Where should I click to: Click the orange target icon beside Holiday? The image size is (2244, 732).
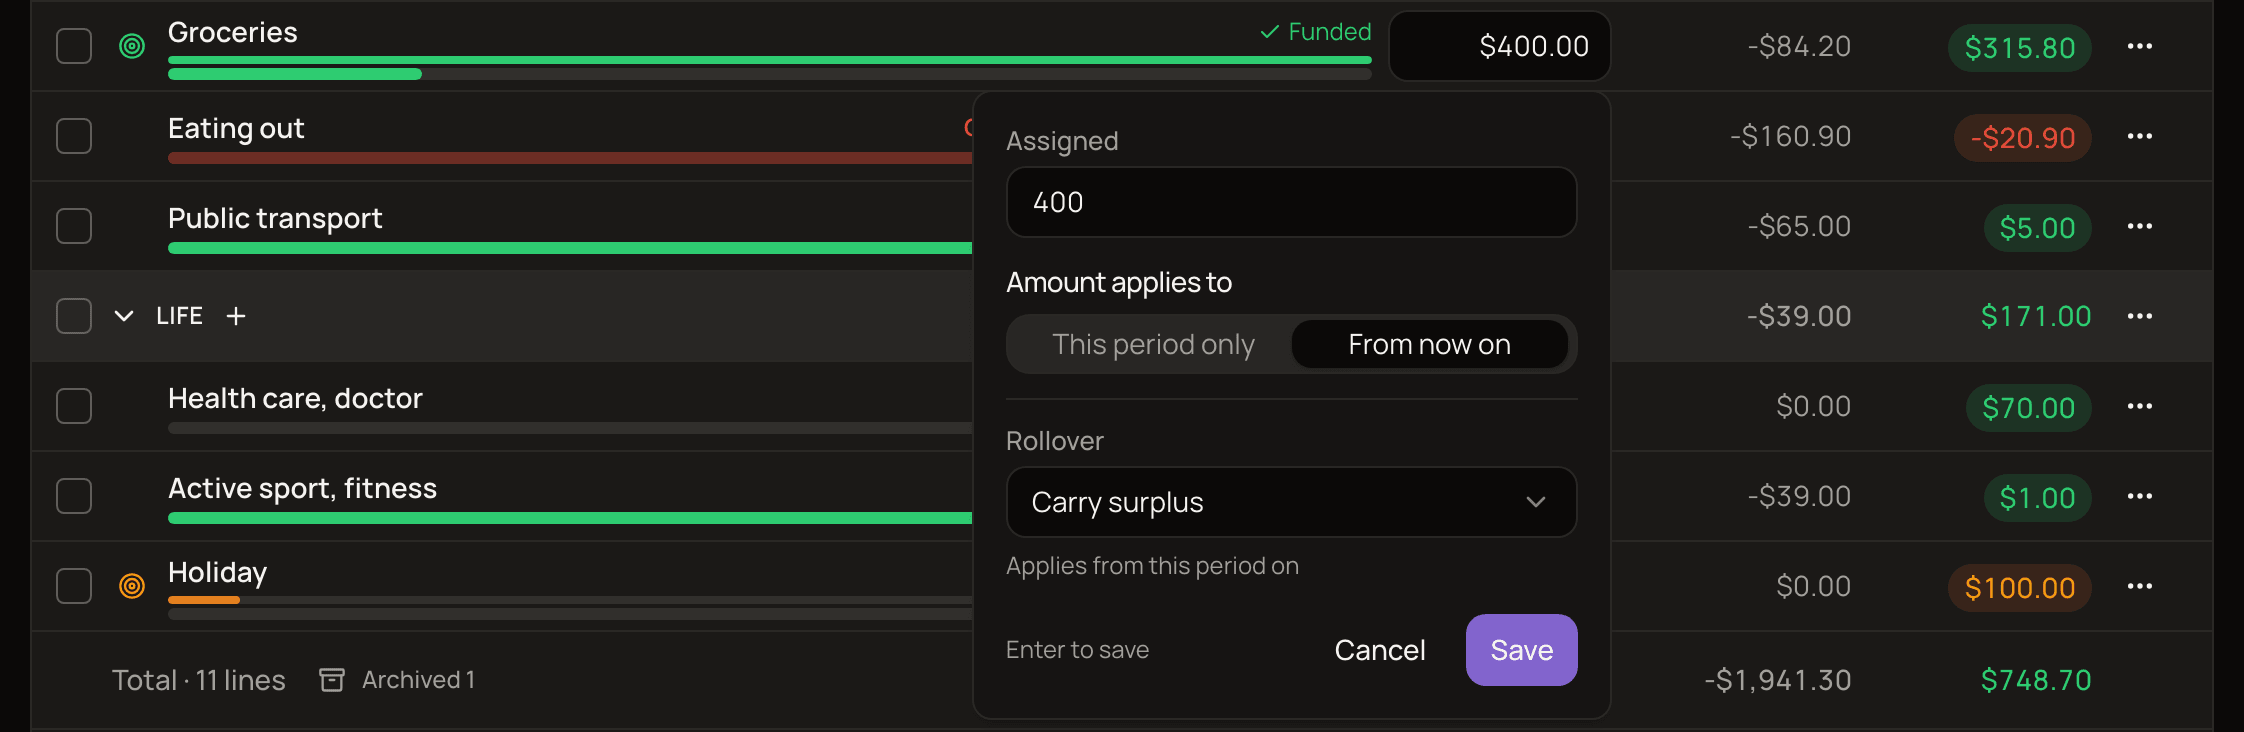[x=132, y=586]
